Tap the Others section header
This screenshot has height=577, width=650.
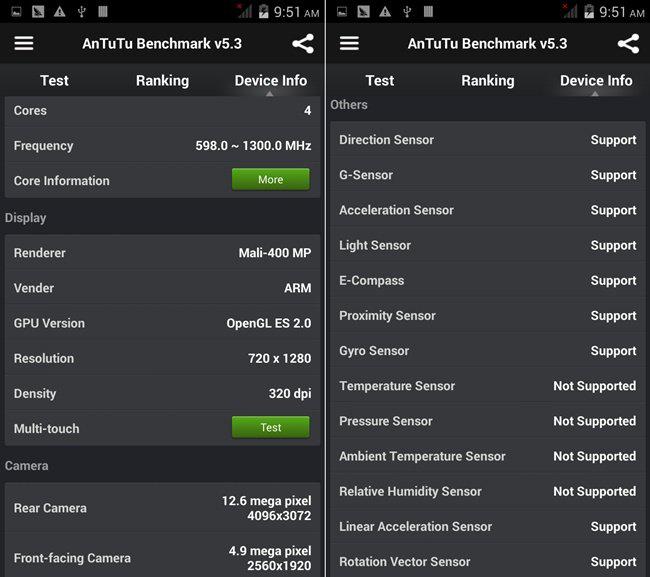point(349,104)
